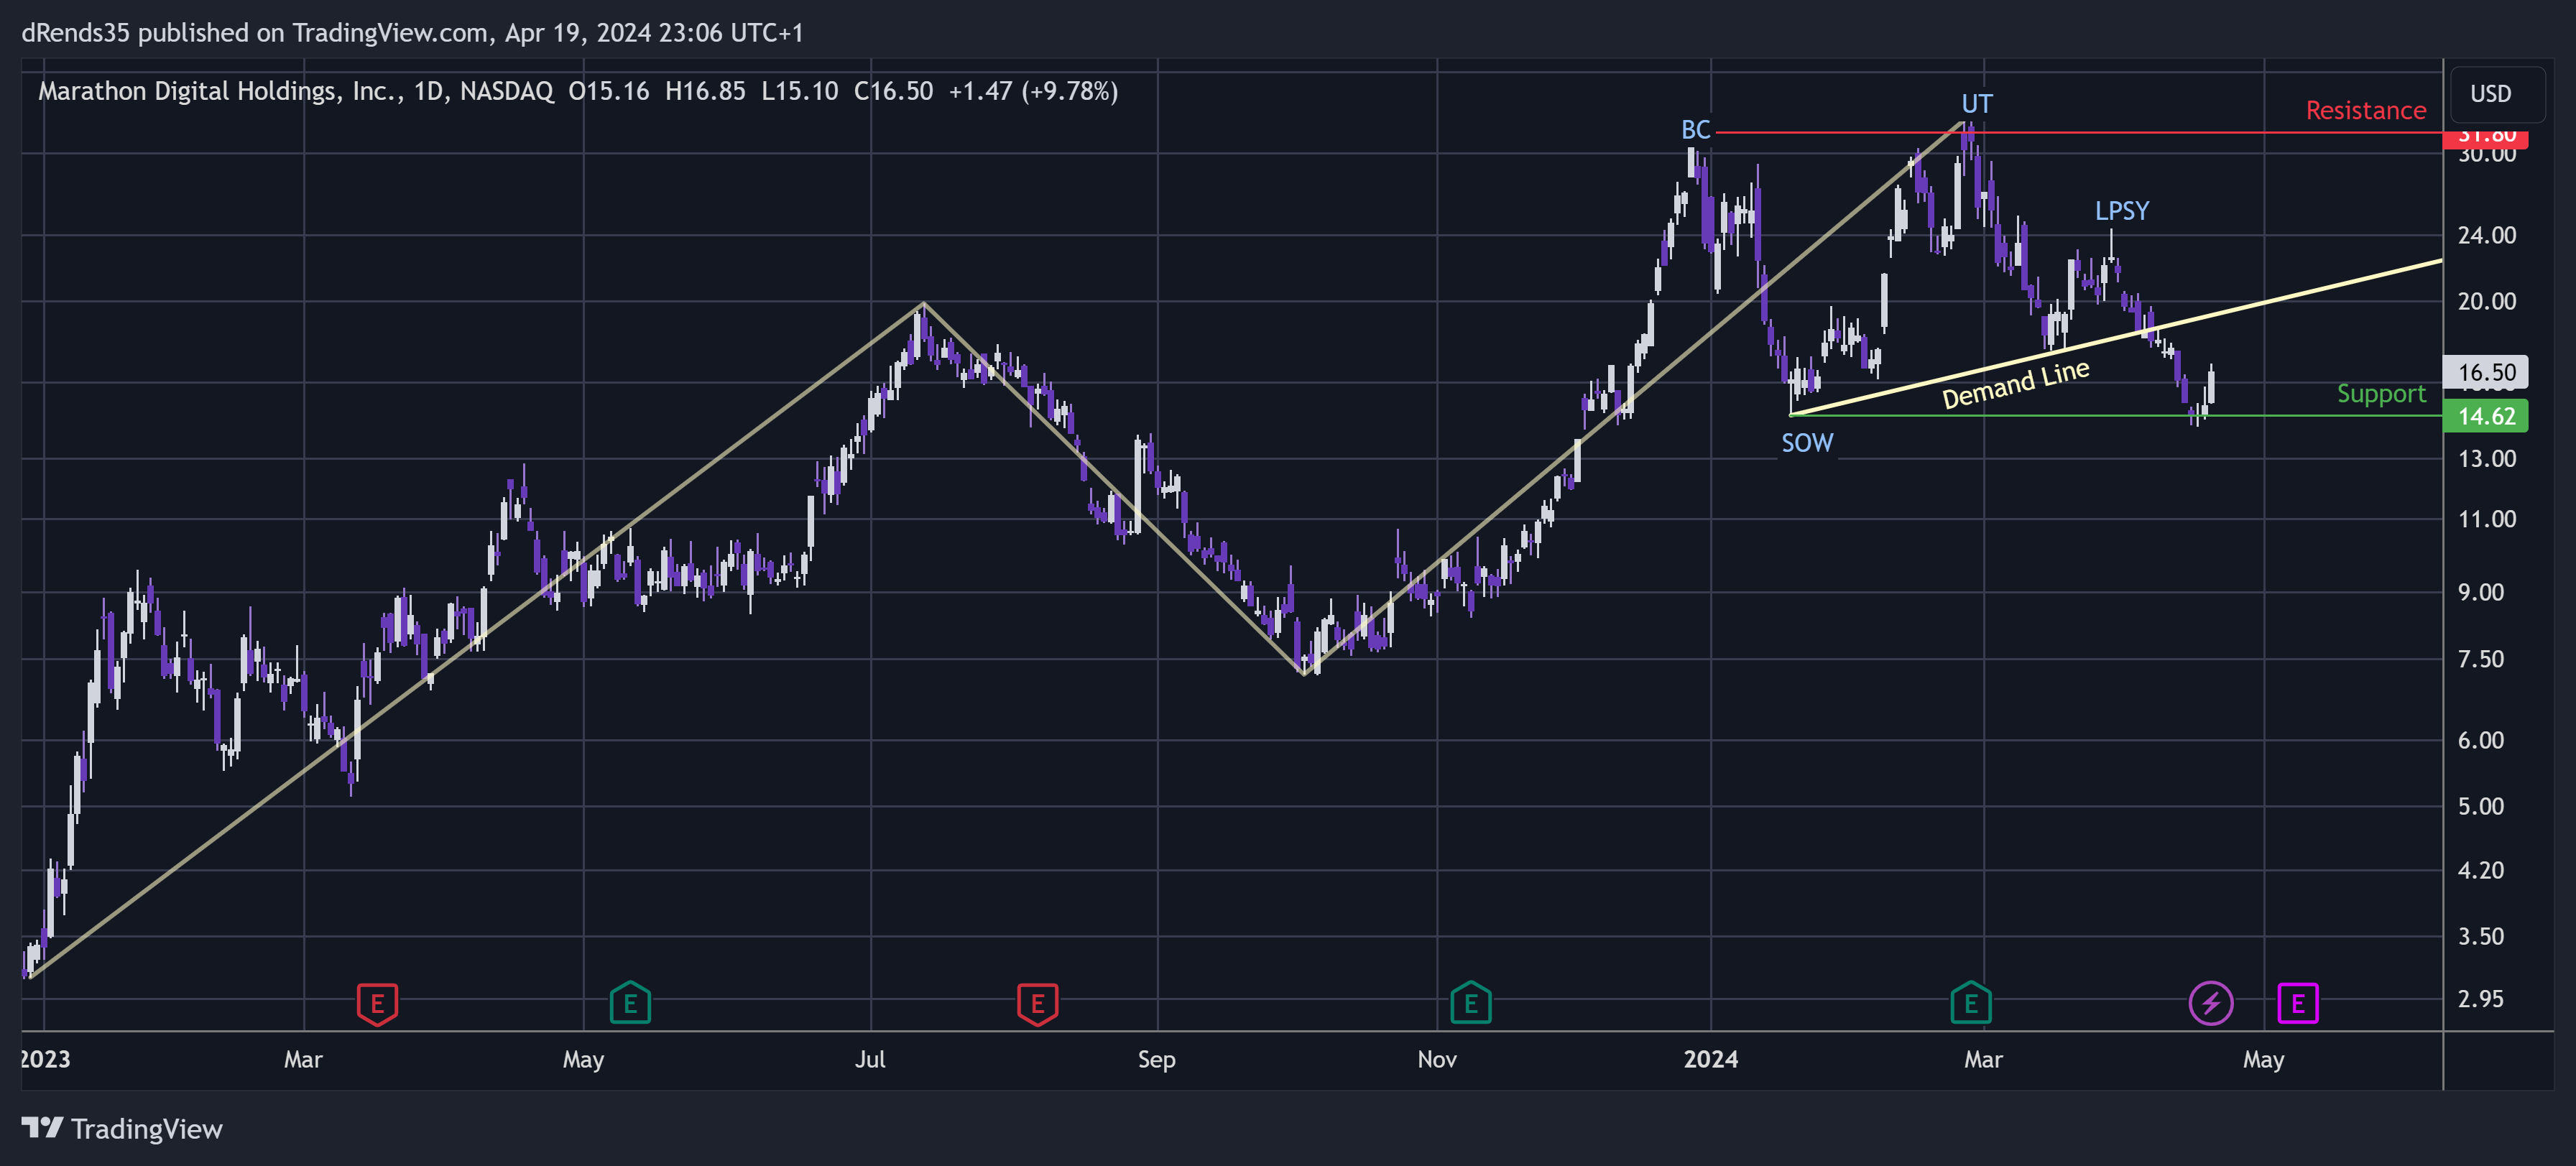This screenshot has height=1166, width=2576.
Task: Click the red Resistance label
Action: tap(2365, 110)
